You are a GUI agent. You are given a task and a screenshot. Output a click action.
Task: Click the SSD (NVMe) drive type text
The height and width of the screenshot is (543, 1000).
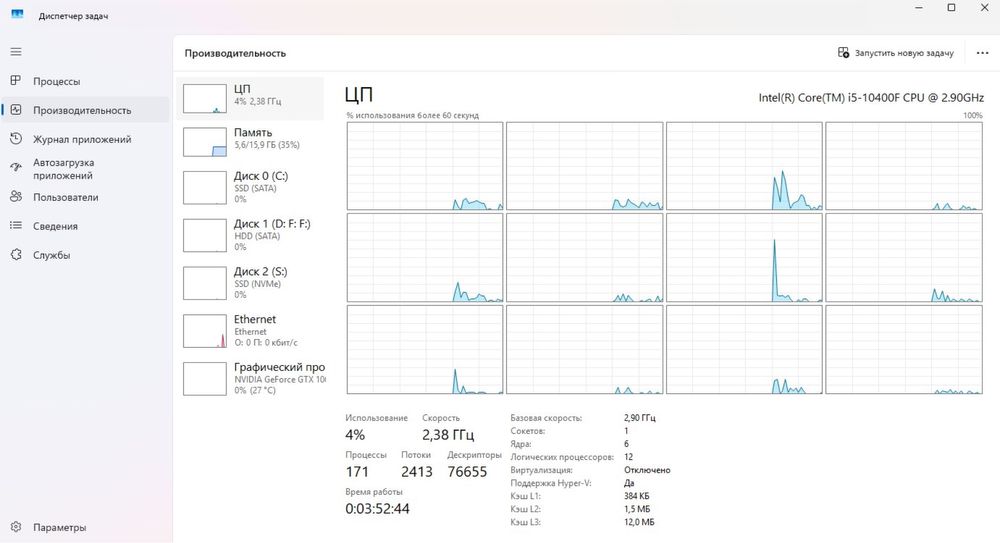[257, 284]
